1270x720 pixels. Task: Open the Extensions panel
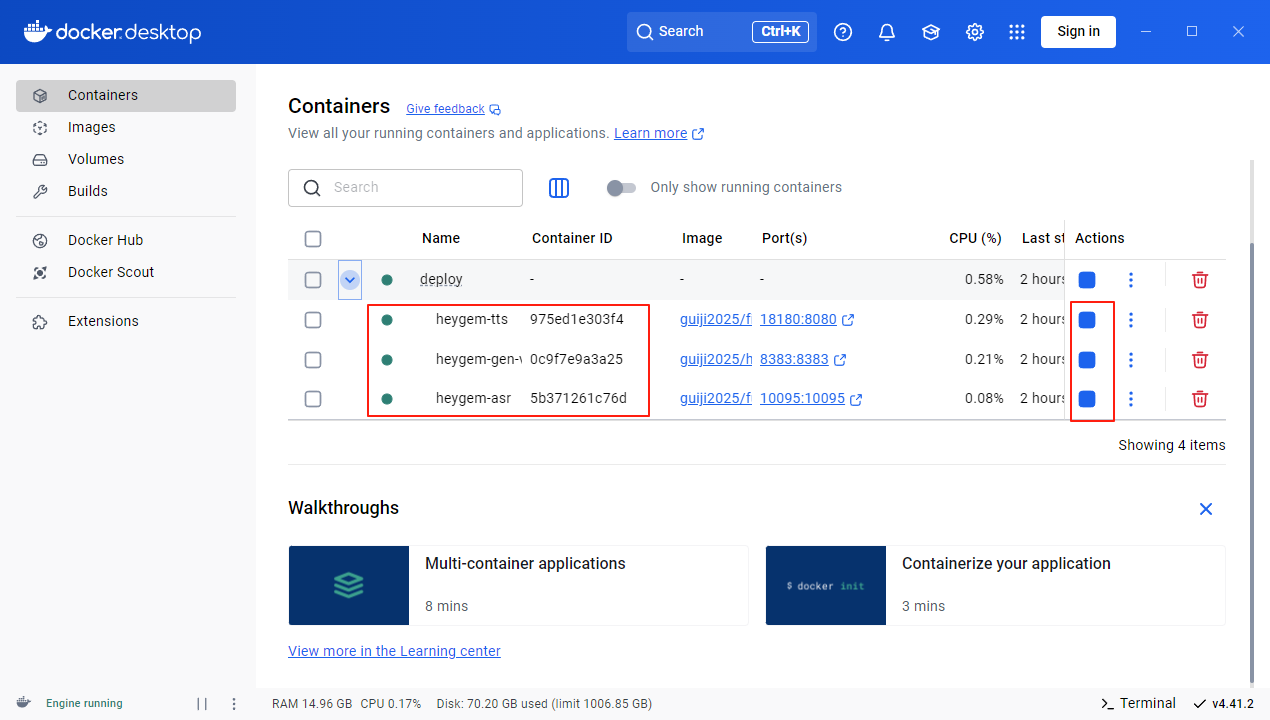click(x=104, y=320)
